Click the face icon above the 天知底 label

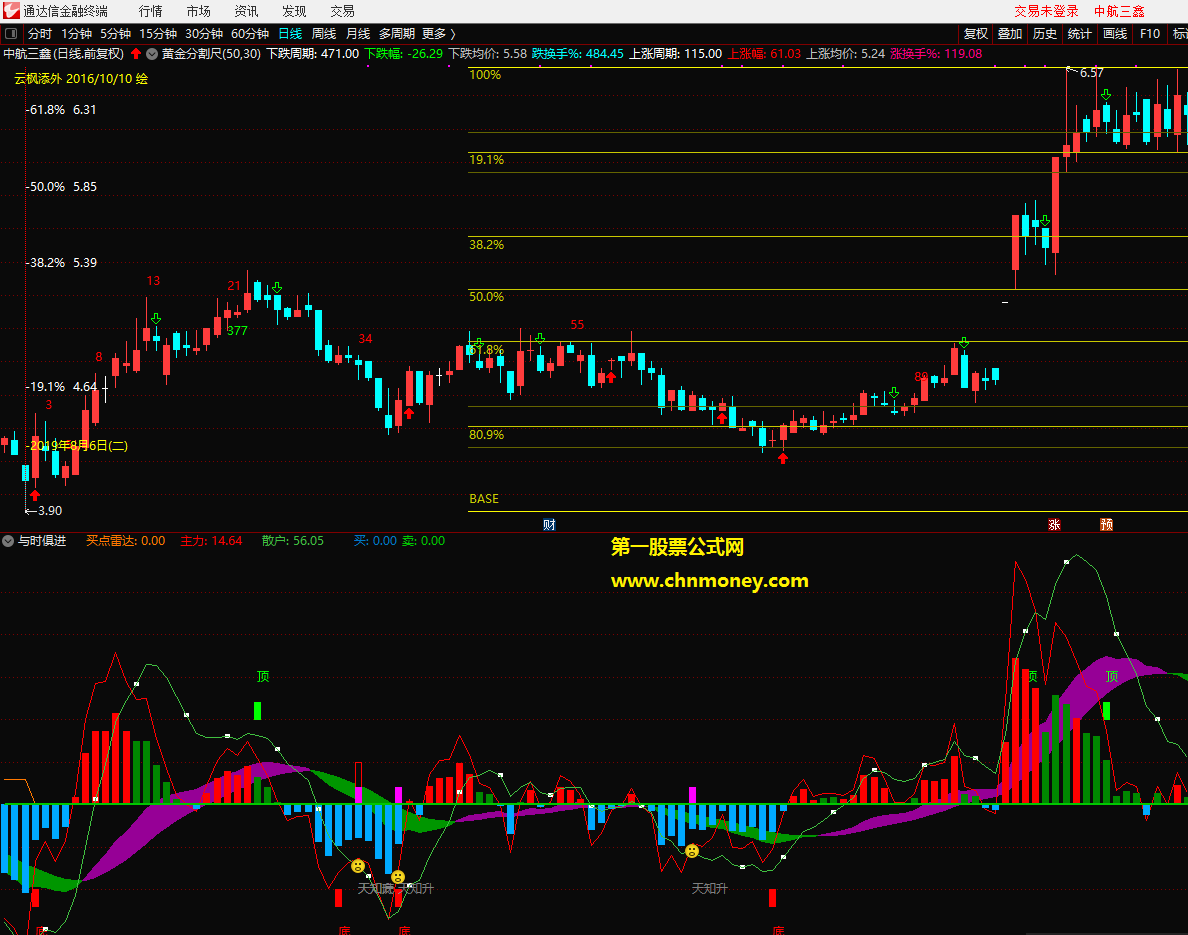coord(358,865)
